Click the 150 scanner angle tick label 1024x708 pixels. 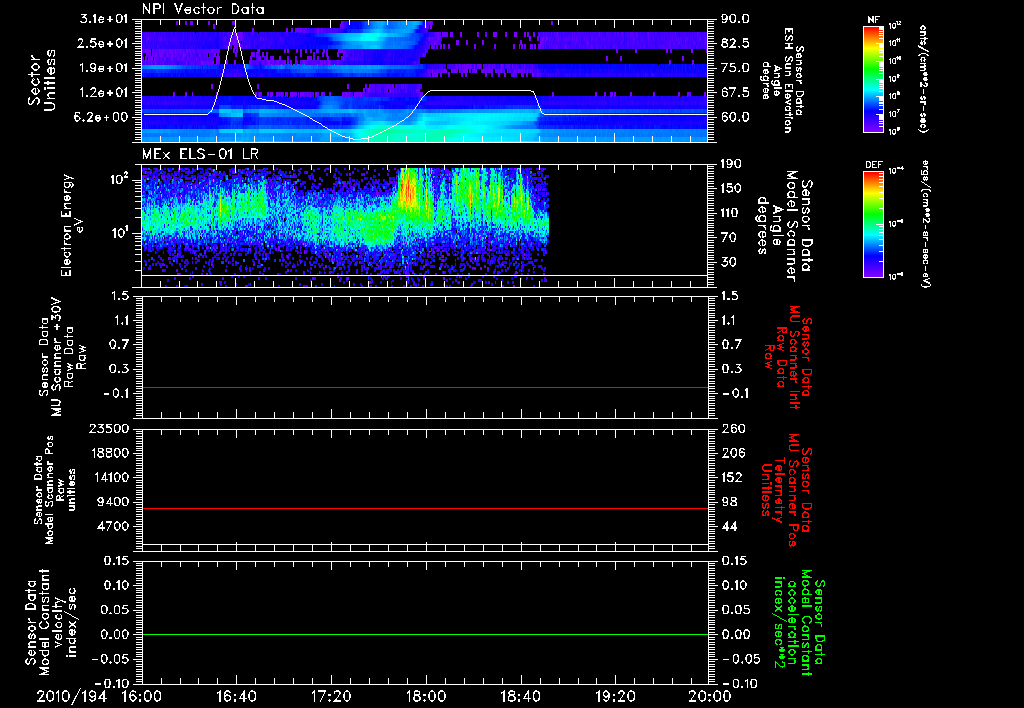733,189
